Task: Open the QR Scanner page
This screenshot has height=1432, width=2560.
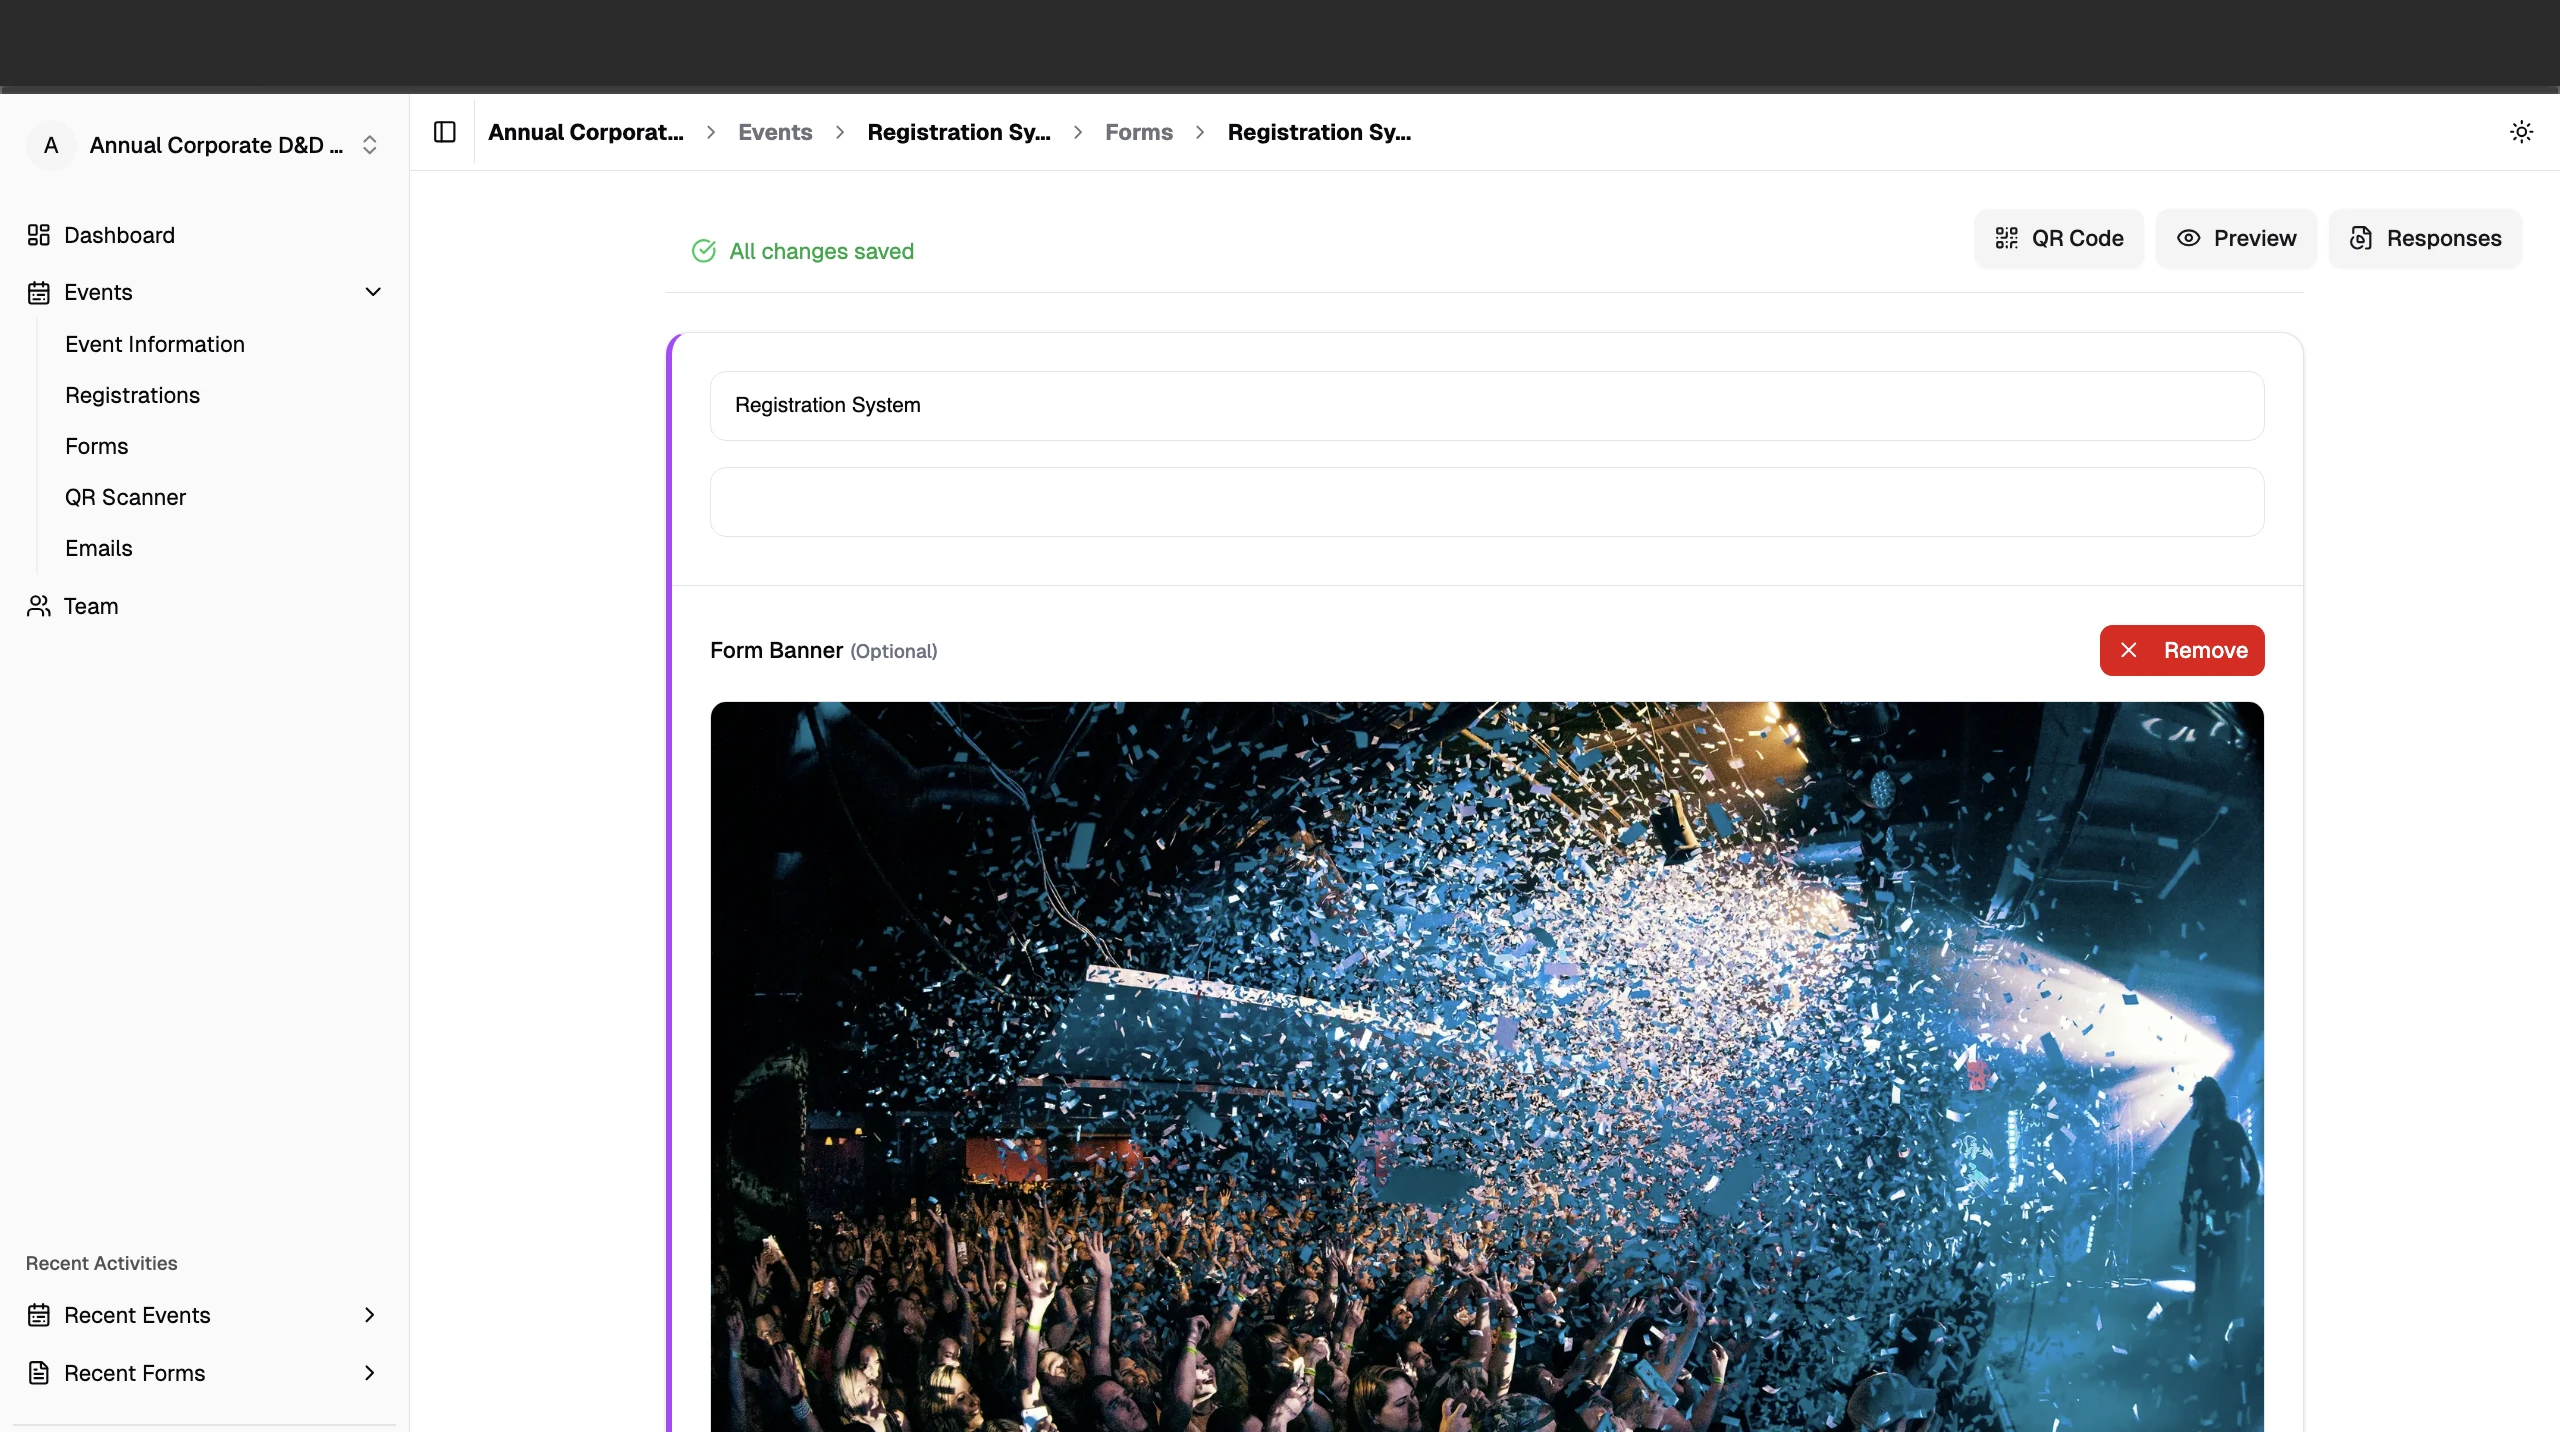Action: (125, 497)
